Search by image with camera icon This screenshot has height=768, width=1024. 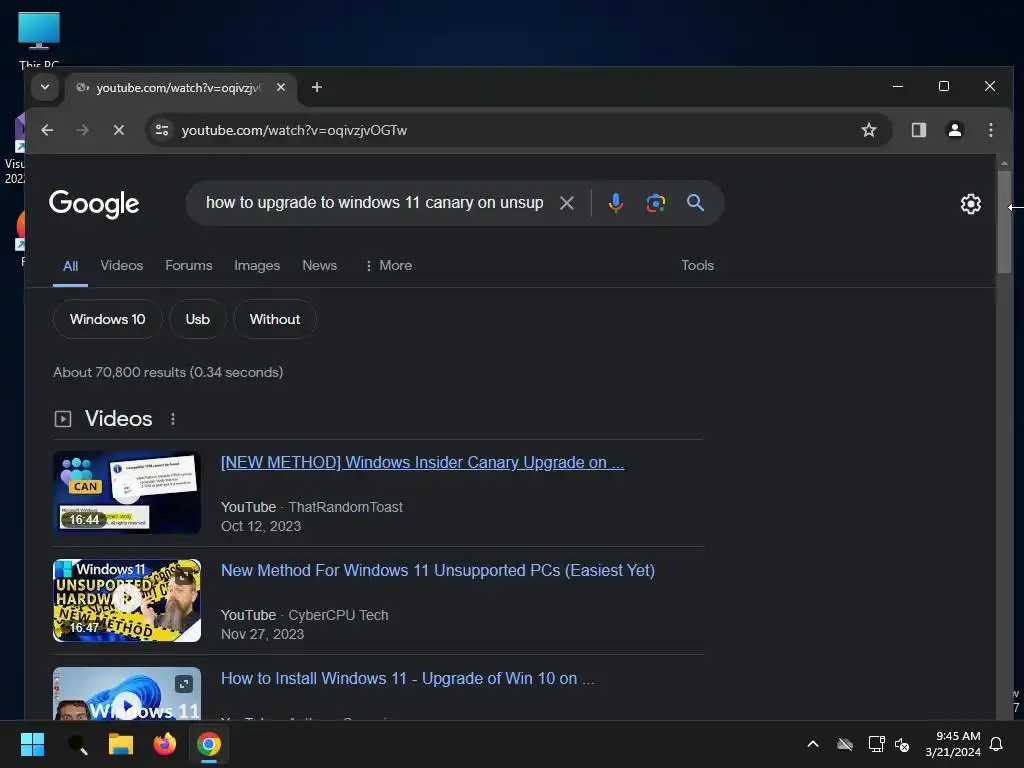coord(656,203)
